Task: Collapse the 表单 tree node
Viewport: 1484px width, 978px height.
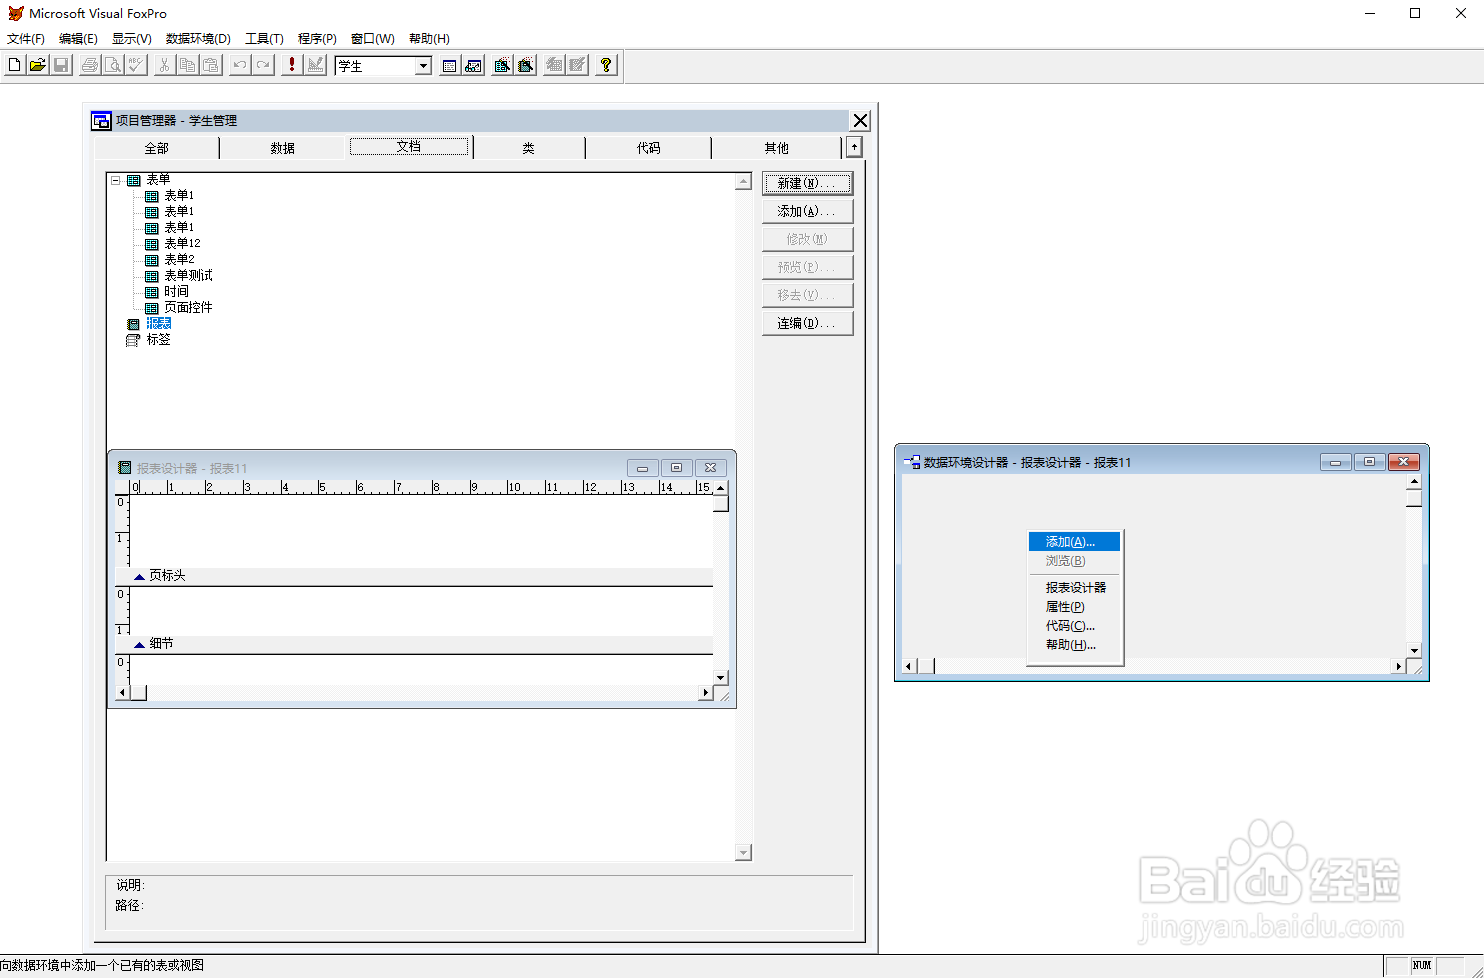Action: [x=116, y=180]
